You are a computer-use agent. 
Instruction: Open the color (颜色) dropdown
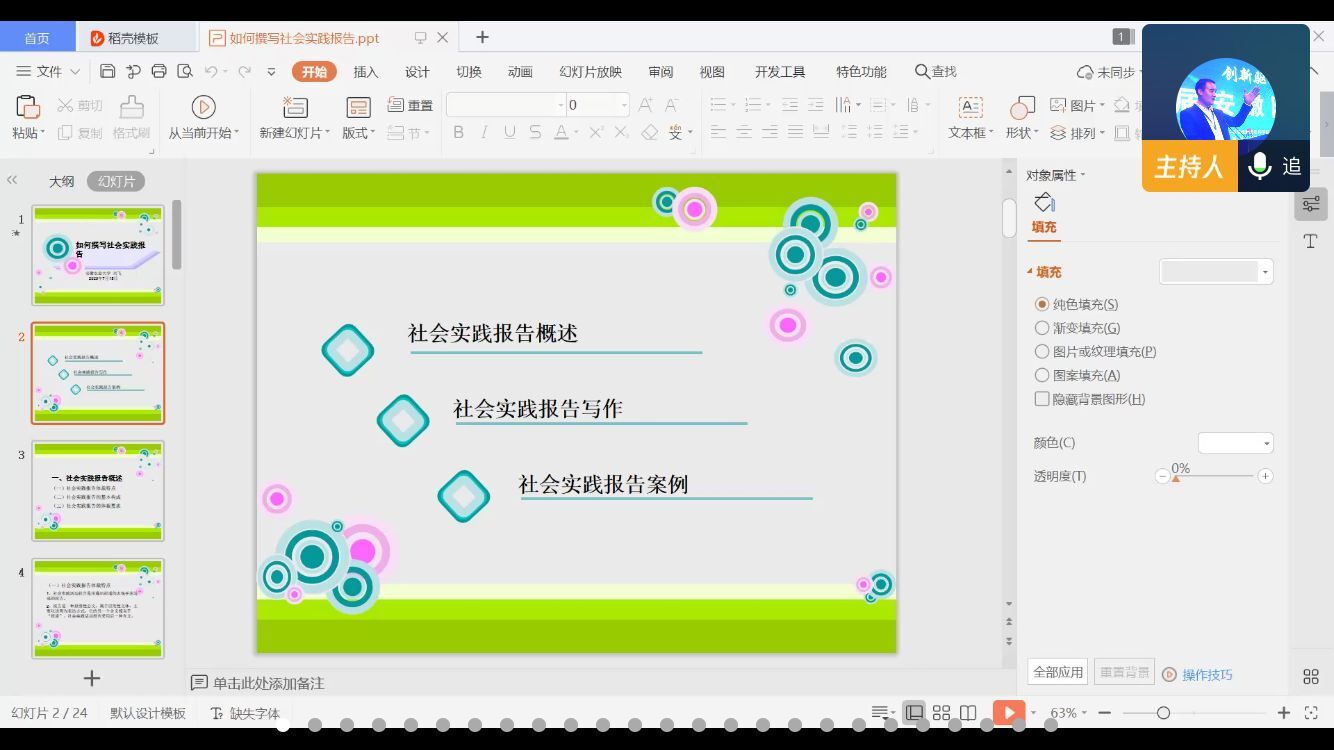pyautogui.click(x=1235, y=443)
